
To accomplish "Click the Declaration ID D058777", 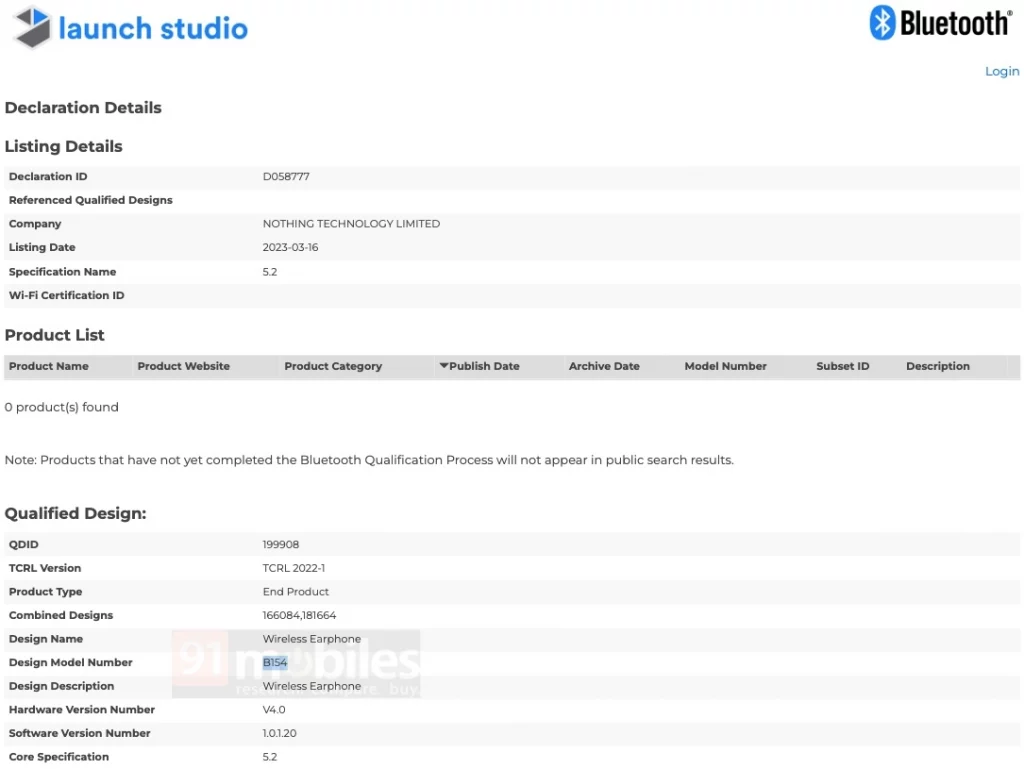I will click(286, 176).
